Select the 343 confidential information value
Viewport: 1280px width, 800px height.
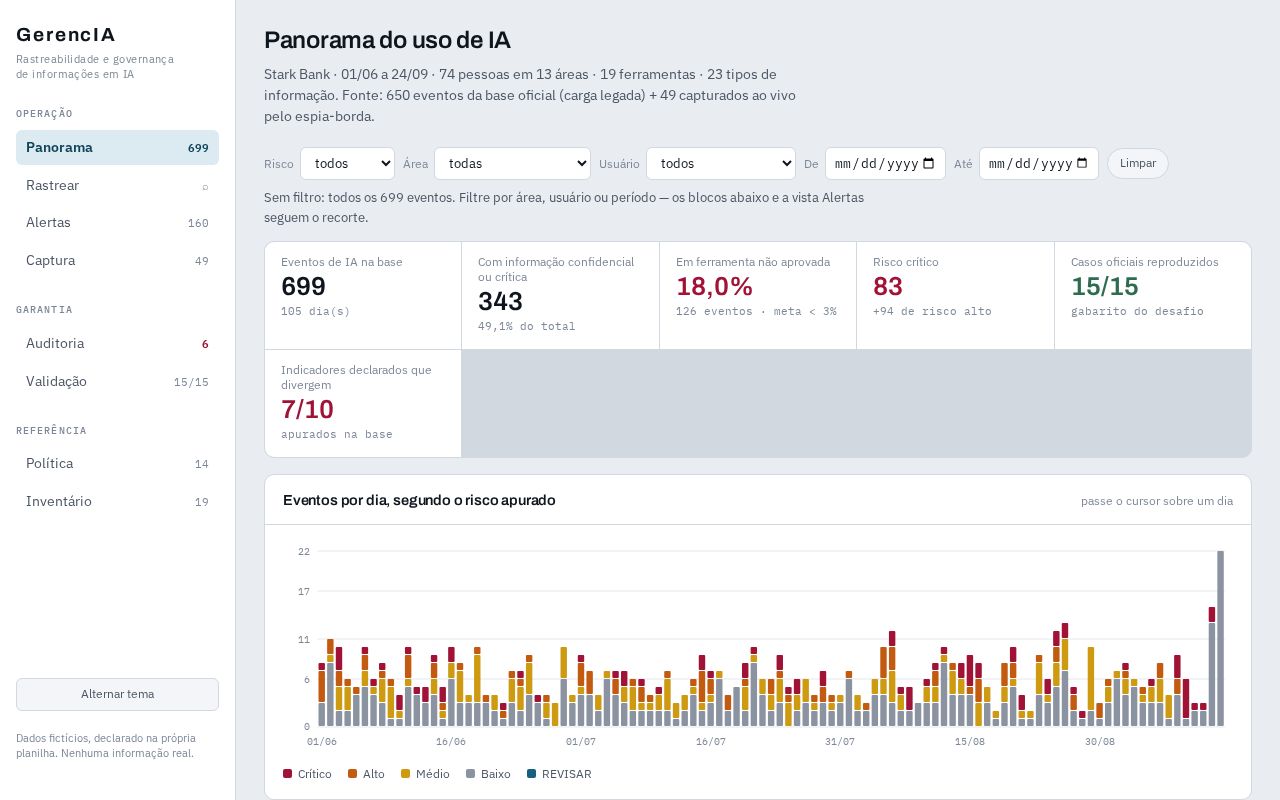[500, 302]
